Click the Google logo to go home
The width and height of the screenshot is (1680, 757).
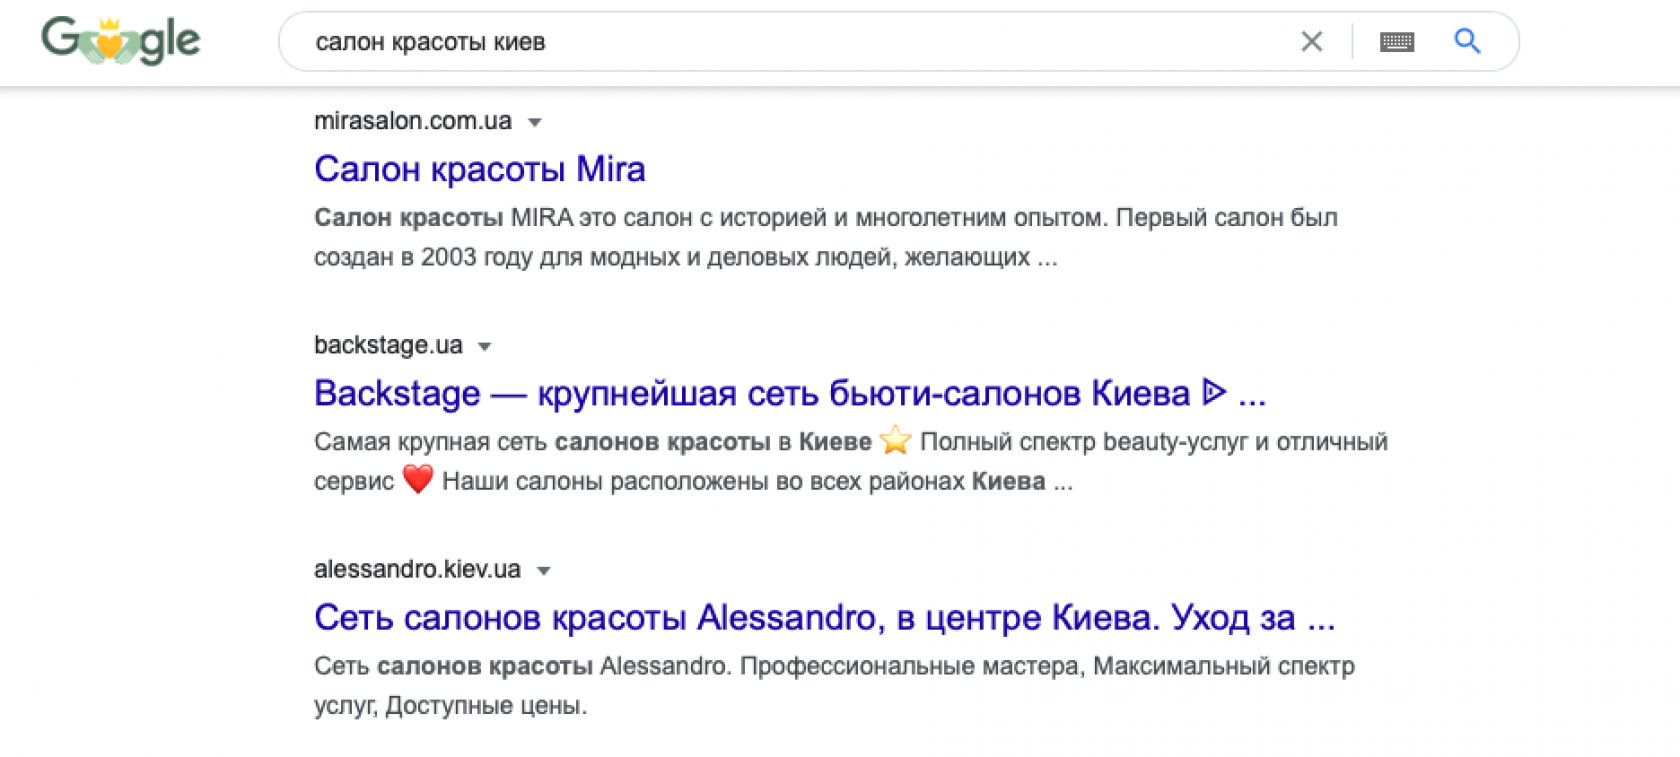(120, 41)
